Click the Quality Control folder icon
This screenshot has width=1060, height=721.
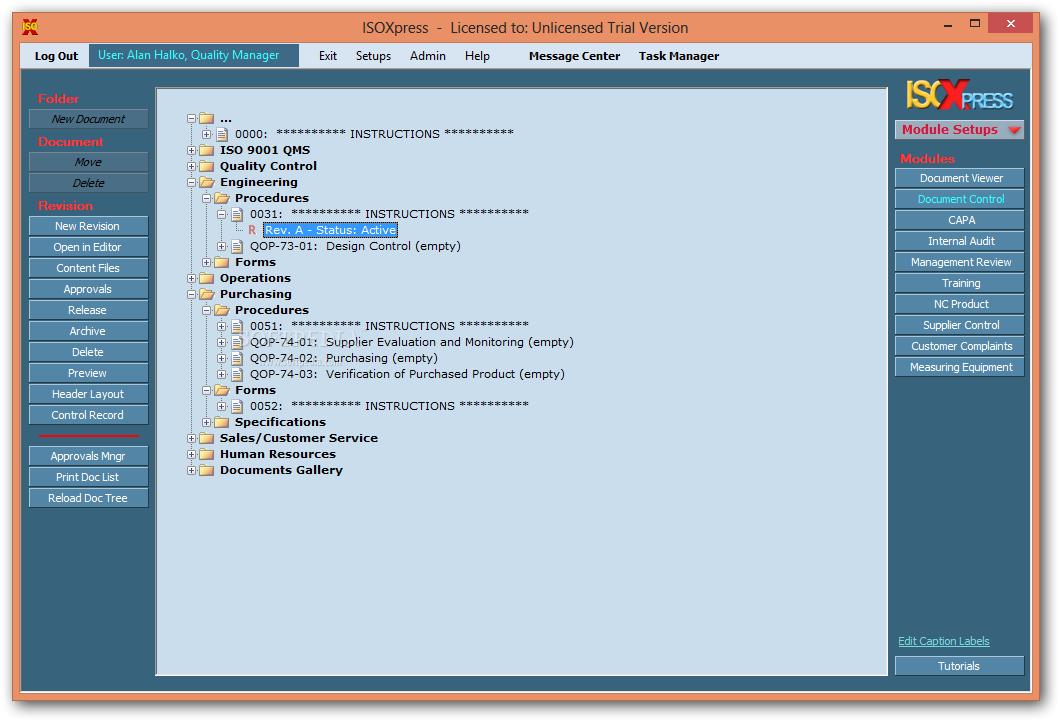click(x=207, y=166)
